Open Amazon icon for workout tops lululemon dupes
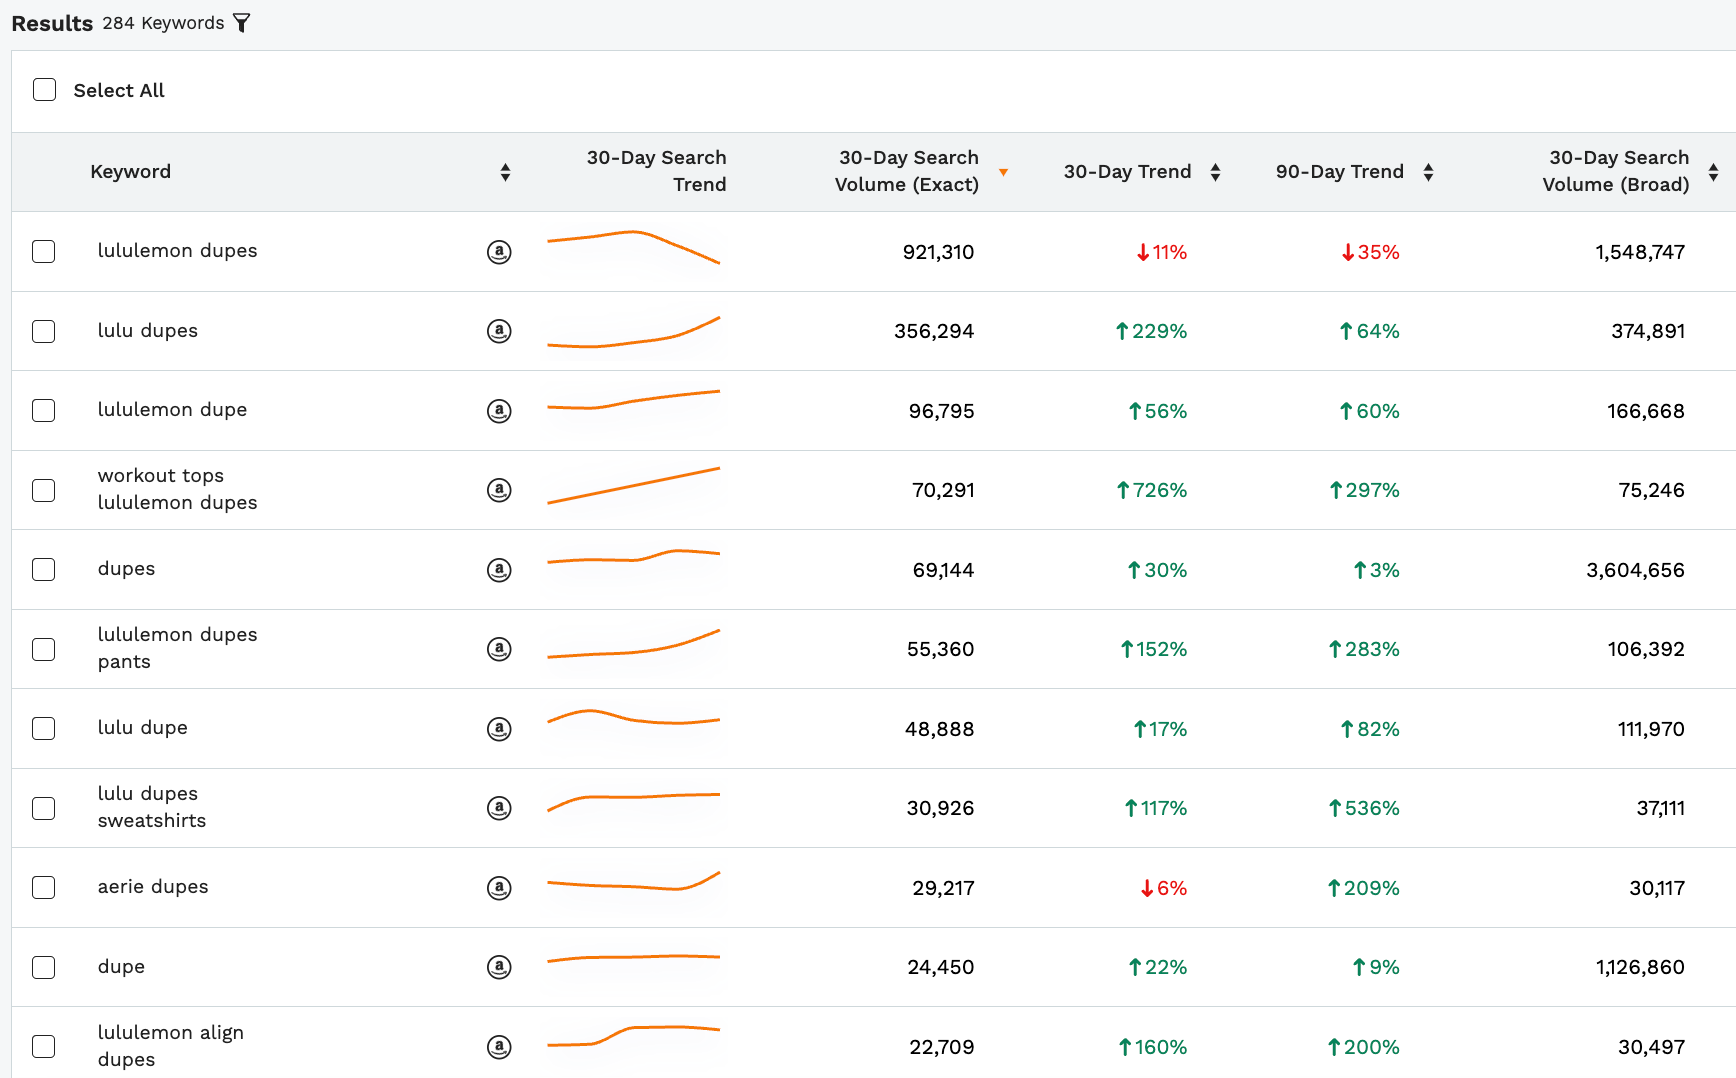Screen dimensions: 1736x1078 pyautogui.click(x=499, y=490)
